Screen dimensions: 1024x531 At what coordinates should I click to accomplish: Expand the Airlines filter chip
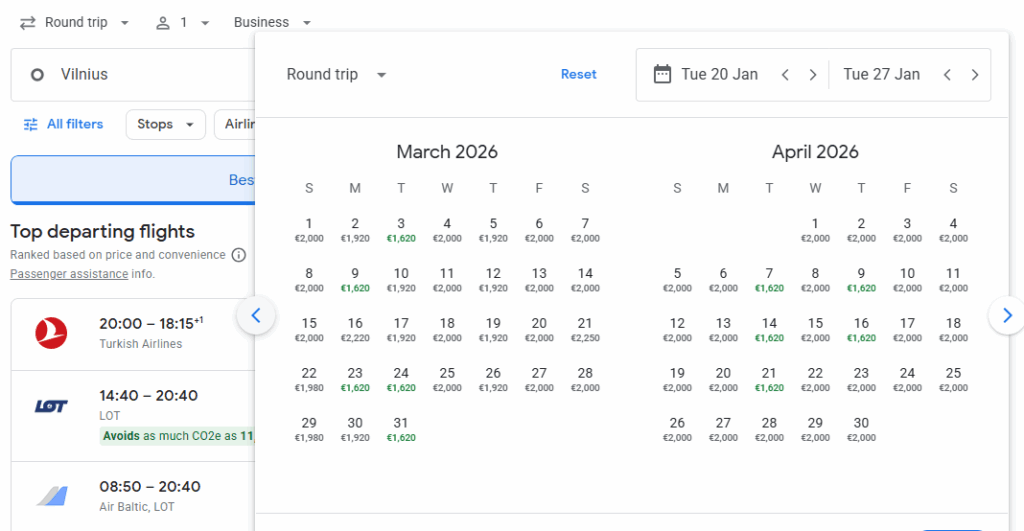point(235,124)
